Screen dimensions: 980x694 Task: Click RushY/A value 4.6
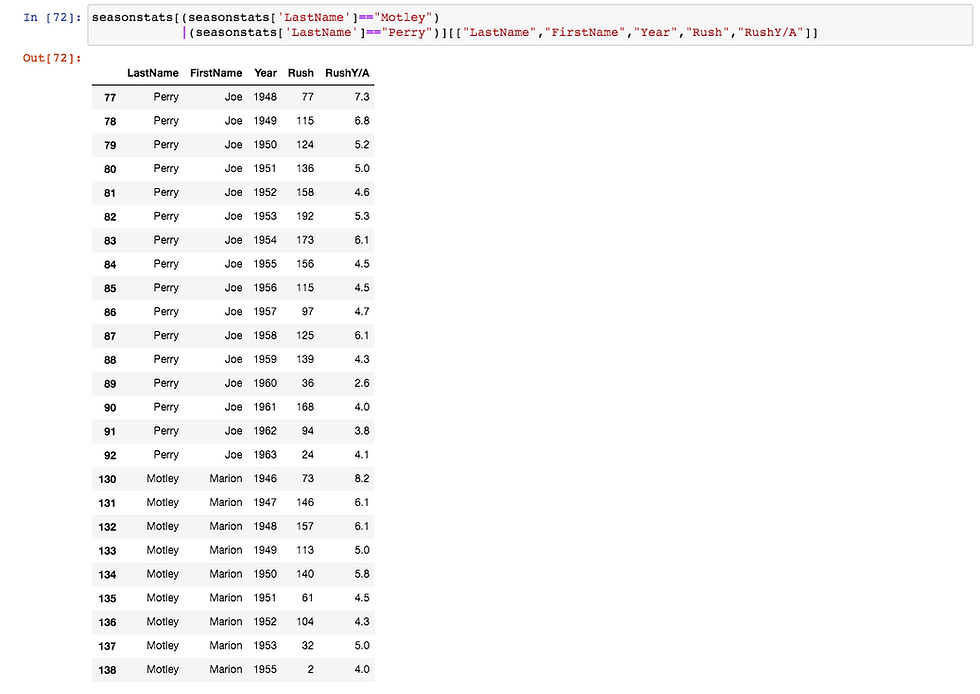(x=362, y=192)
